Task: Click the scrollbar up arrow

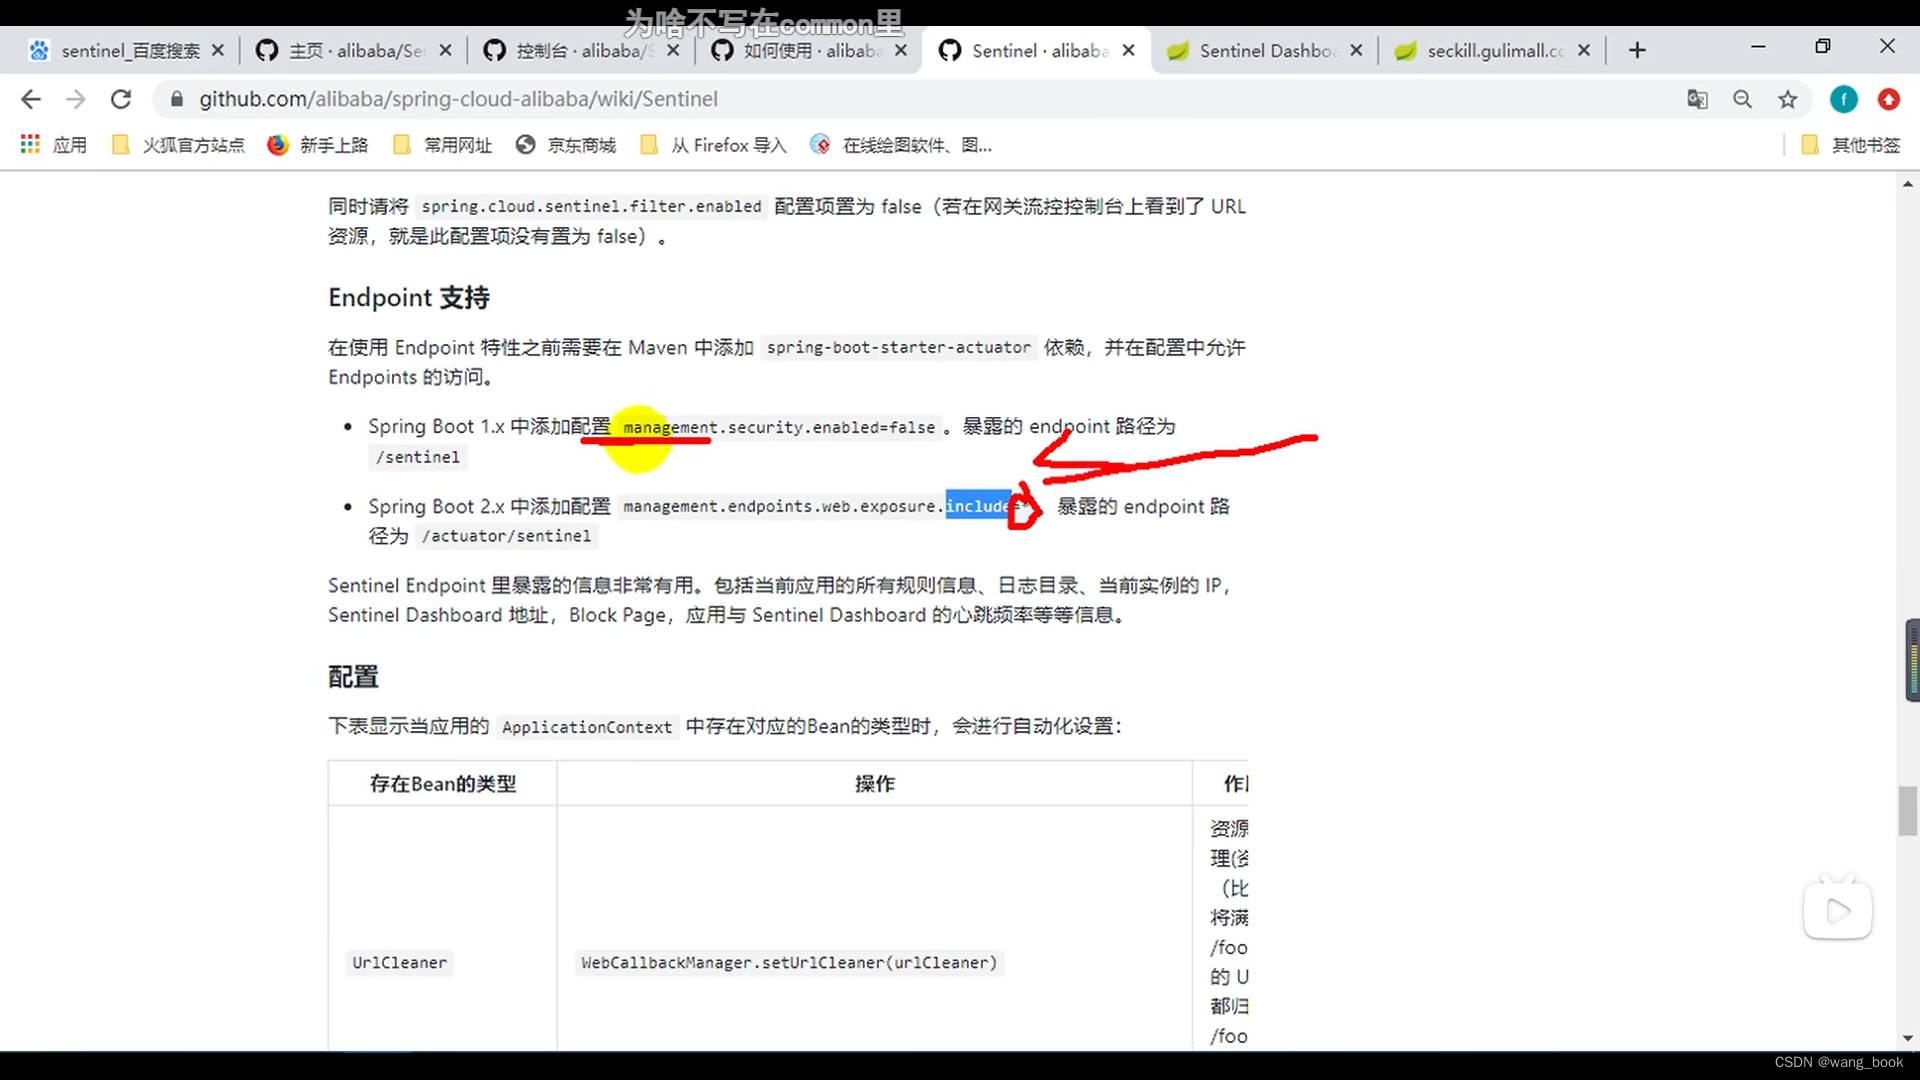Action: tap(1908, 184)
